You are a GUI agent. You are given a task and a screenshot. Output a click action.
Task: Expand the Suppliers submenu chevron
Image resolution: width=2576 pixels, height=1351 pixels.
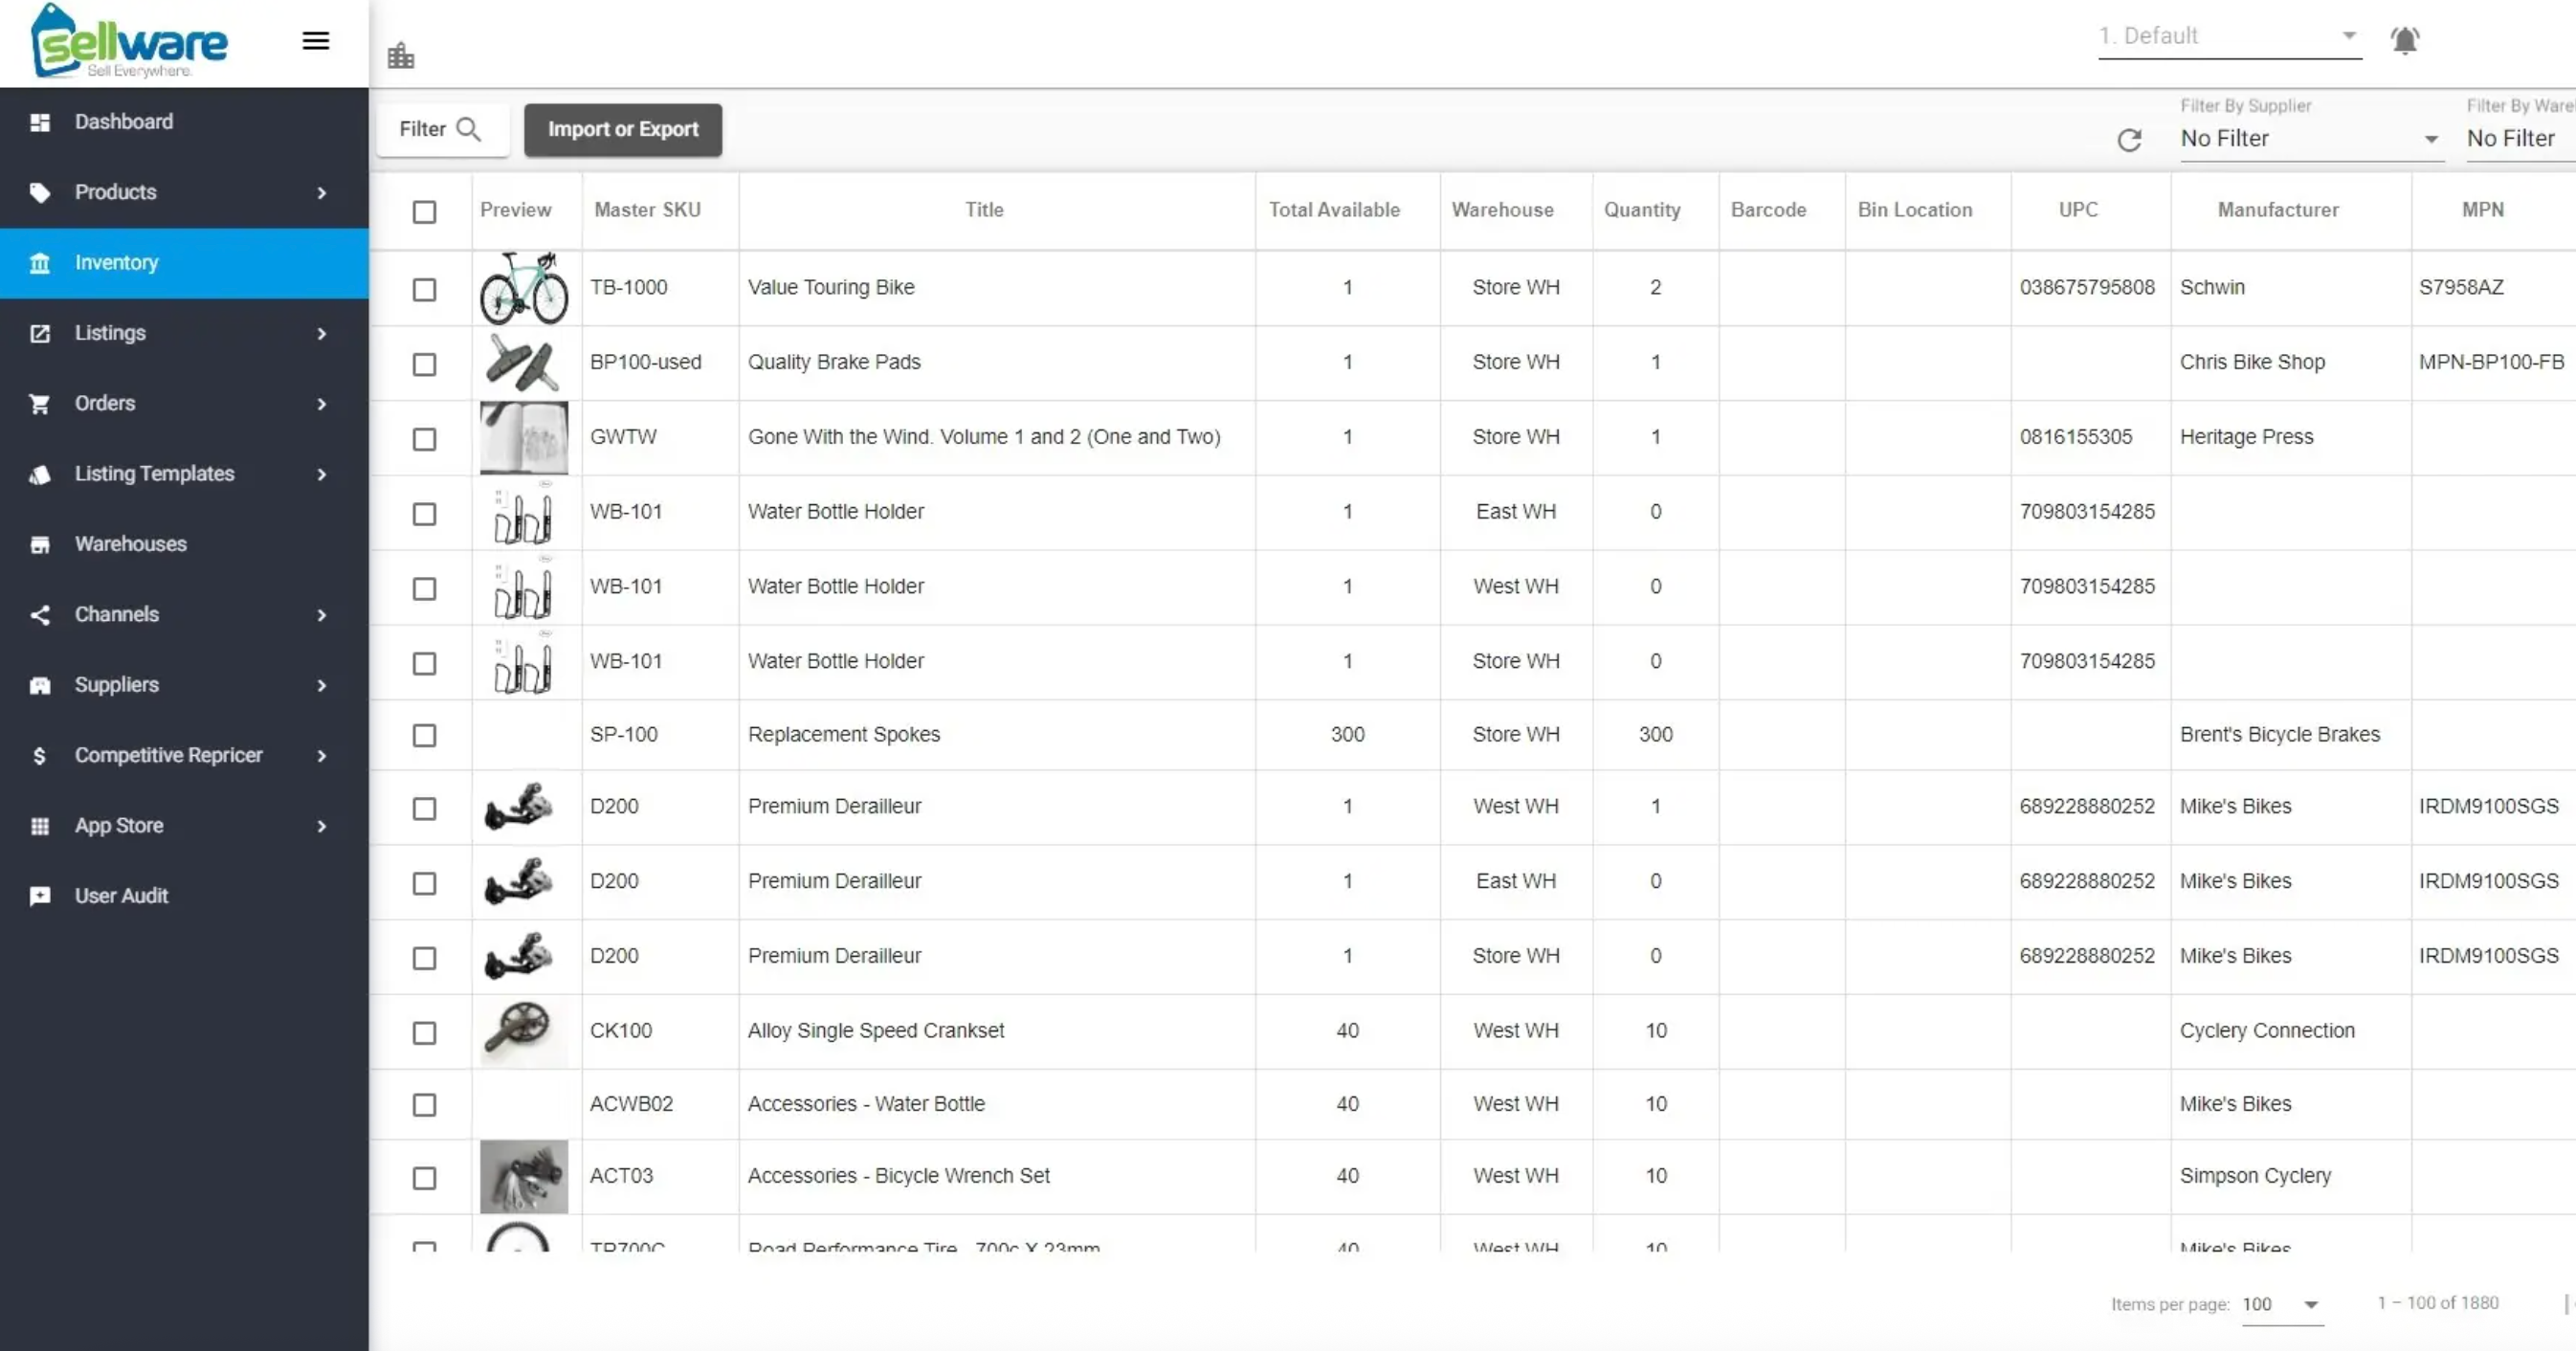(x=322, y=685)
